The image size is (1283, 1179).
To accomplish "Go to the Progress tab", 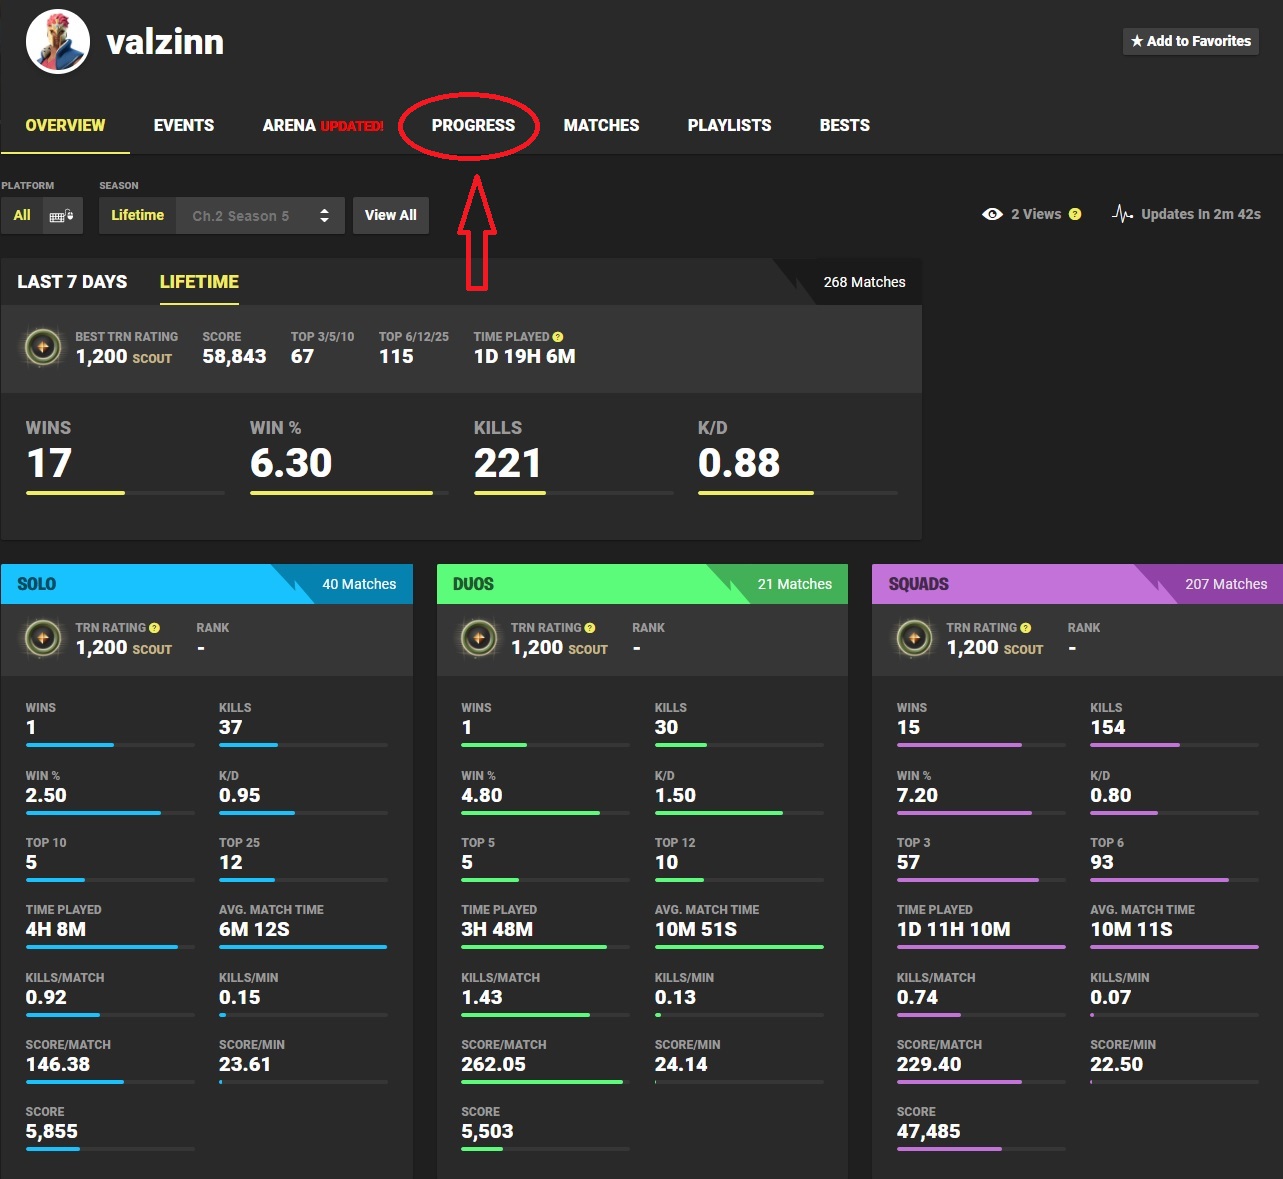I will click(x=473, y=125).
